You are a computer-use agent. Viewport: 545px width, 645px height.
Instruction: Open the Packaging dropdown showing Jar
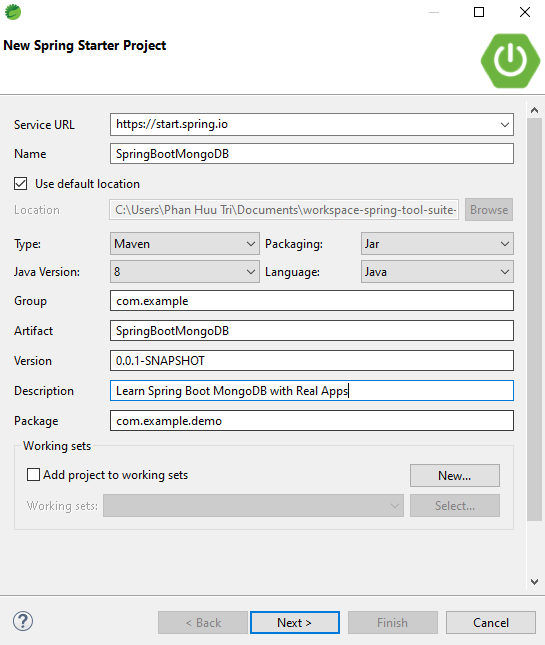437,244
